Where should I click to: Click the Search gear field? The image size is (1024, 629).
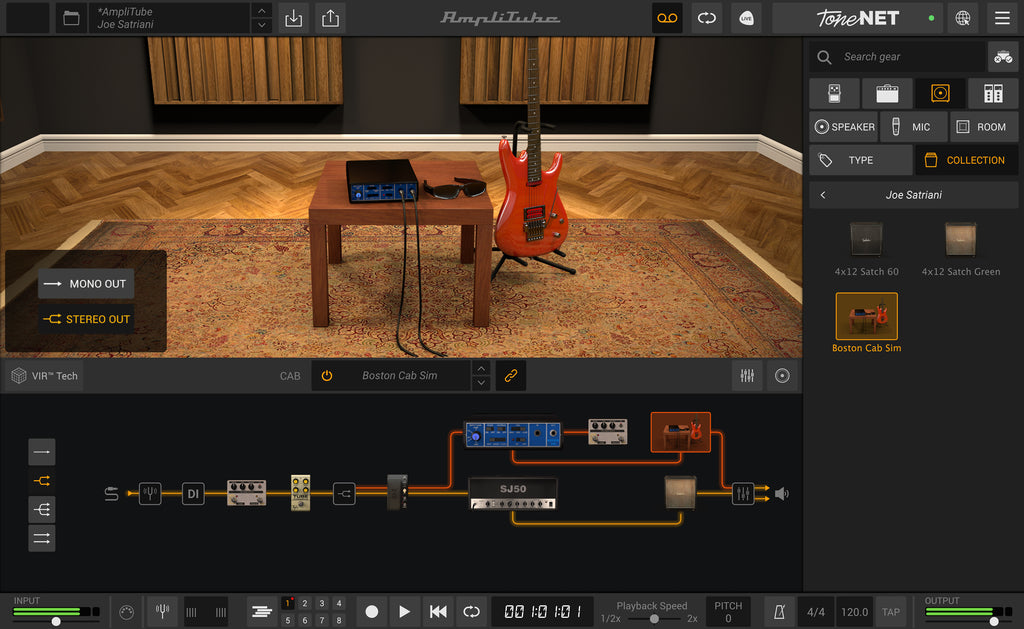click(897, 57)
